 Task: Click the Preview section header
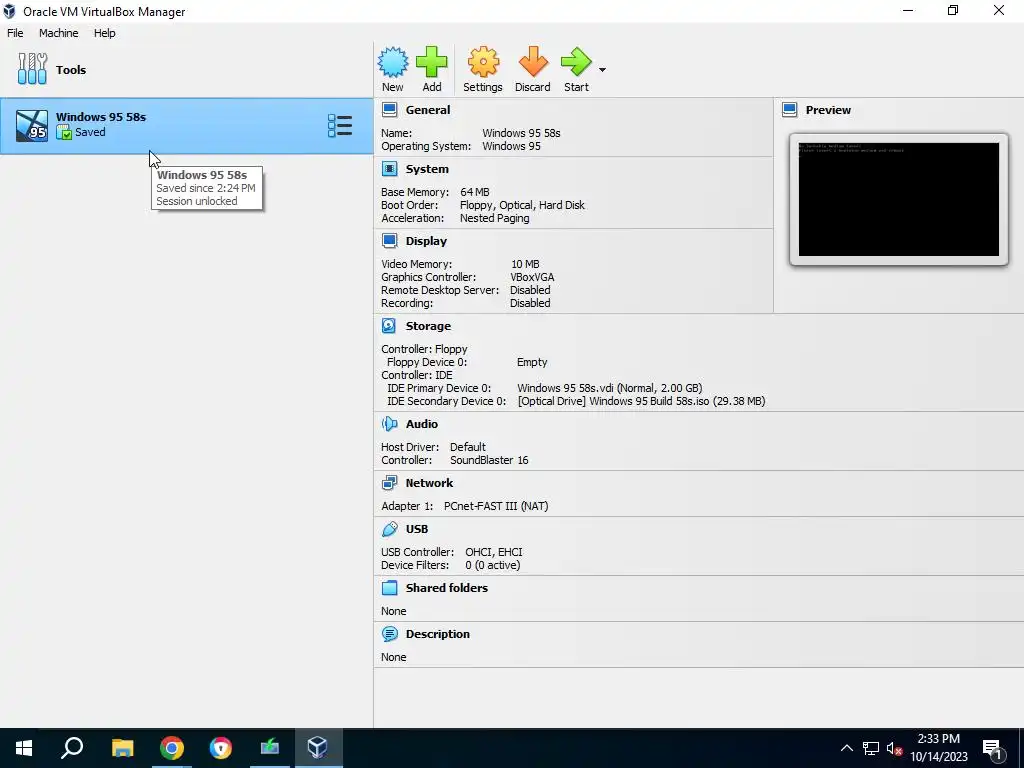coord(828,110)
